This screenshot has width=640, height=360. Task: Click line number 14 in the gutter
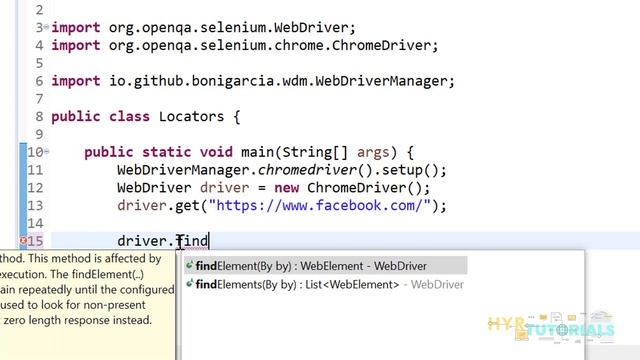[x=35, y=223]
